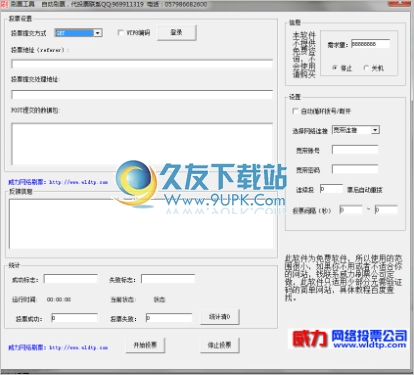Focus the vote address (referer) field

click(142, 64)
